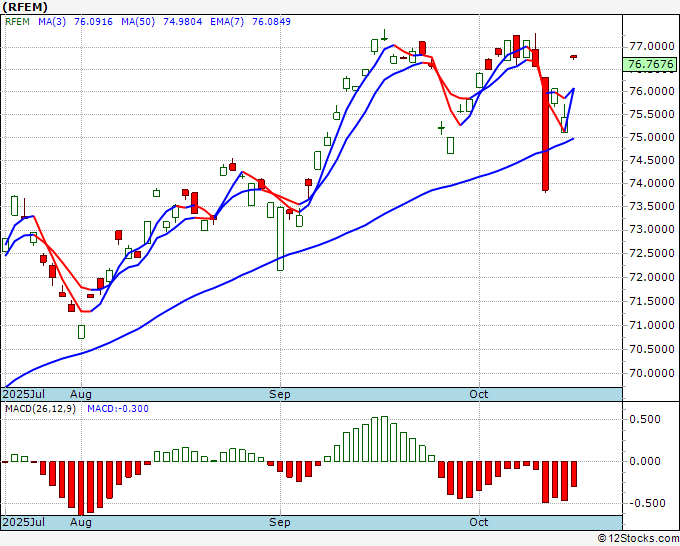The height and width of the screenshot is (546, 680).
Task: Click Oct on the price chart axis
Action: pyautogui.click(x=479, y=394)
